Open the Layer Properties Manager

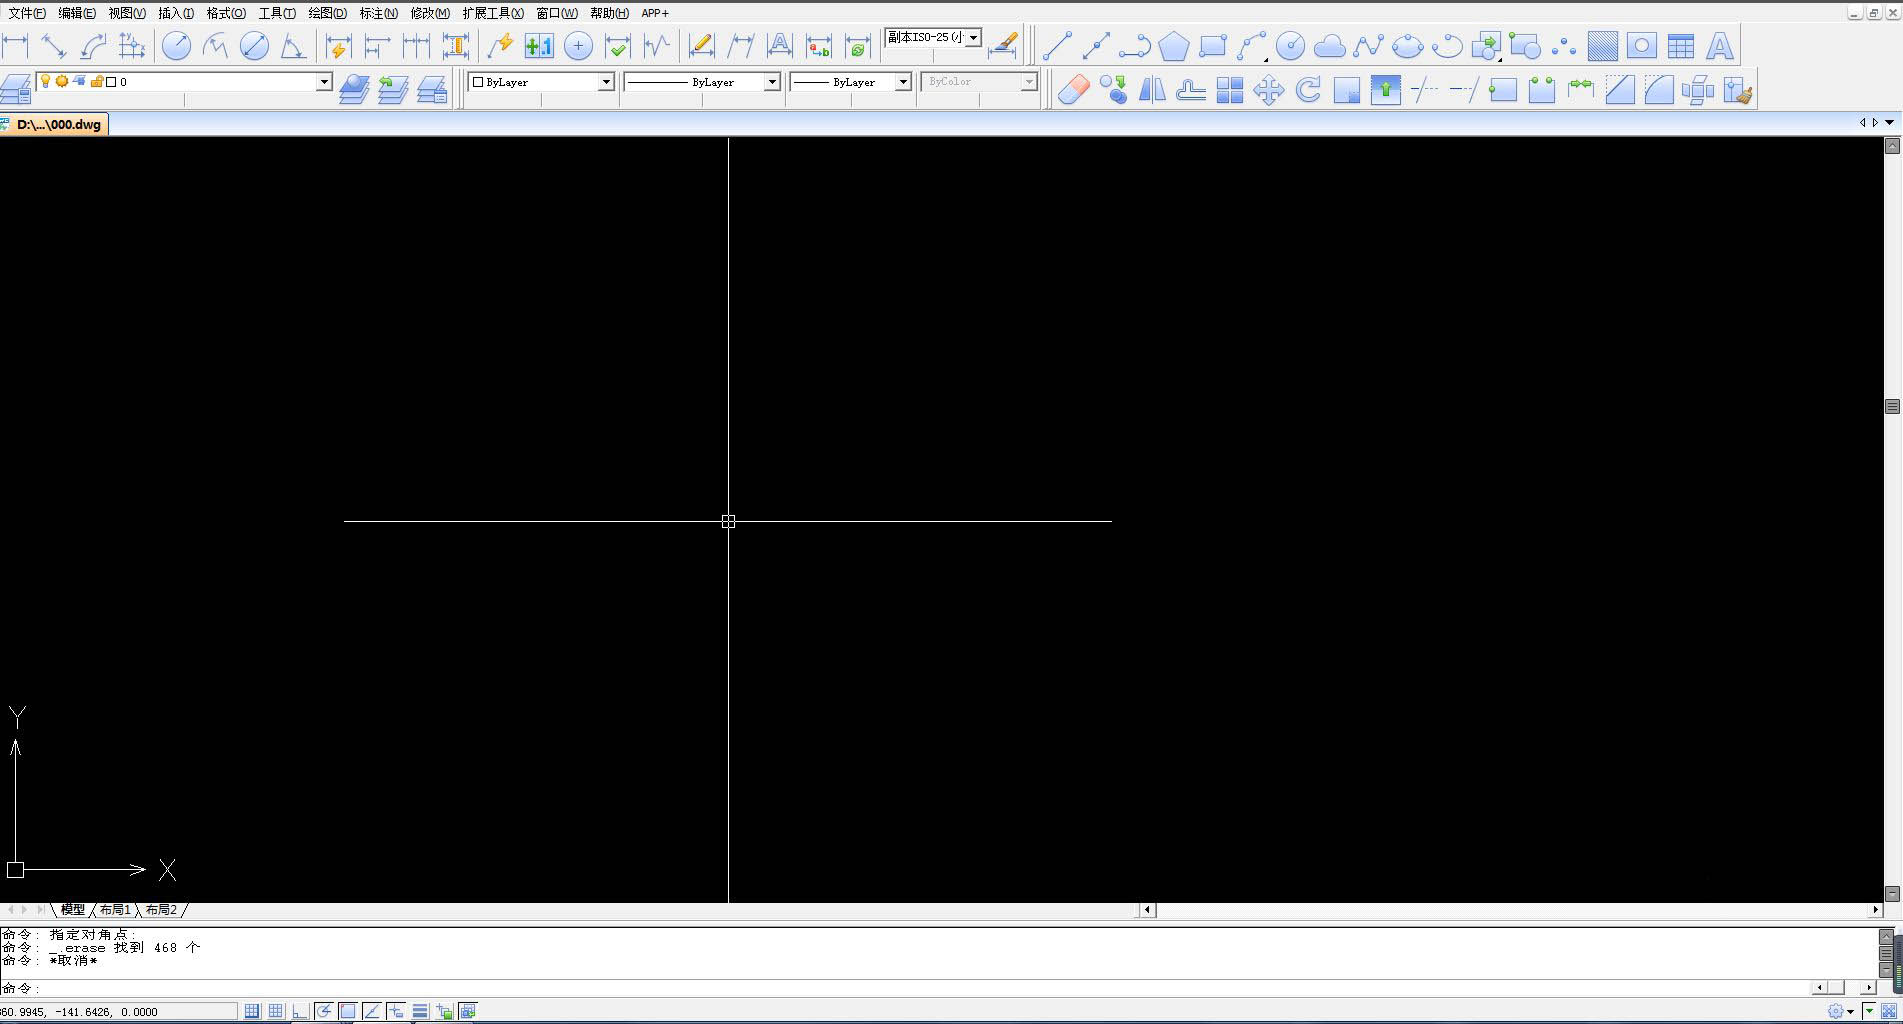(16, 90)
